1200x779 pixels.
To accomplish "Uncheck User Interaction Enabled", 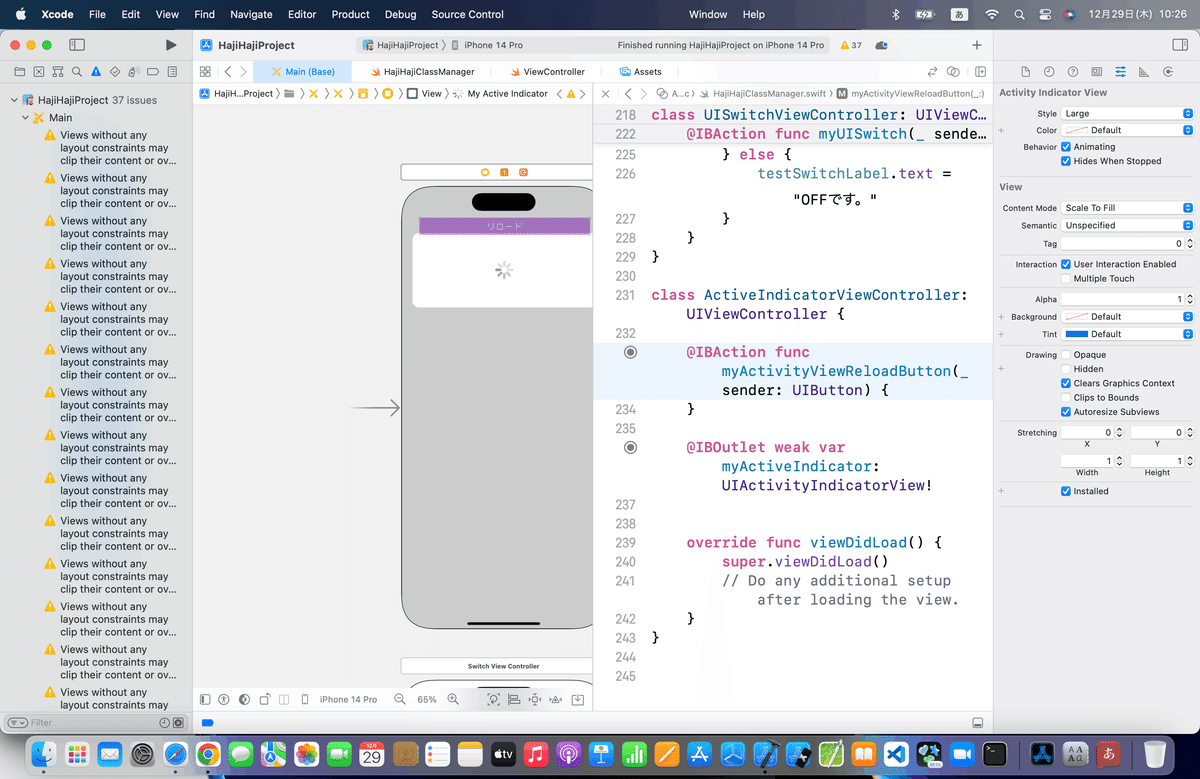I will click(x=1066, y=264).
